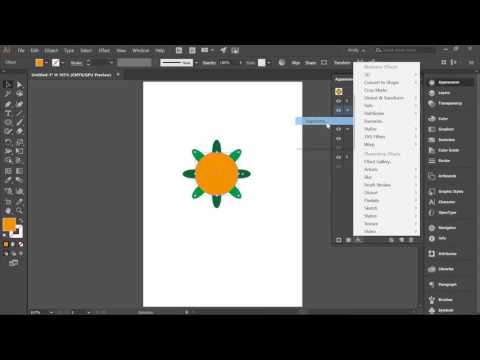Screen dimensions: 480x360
Task: Select the Eyedropper tool
Action: coord(8,180)
